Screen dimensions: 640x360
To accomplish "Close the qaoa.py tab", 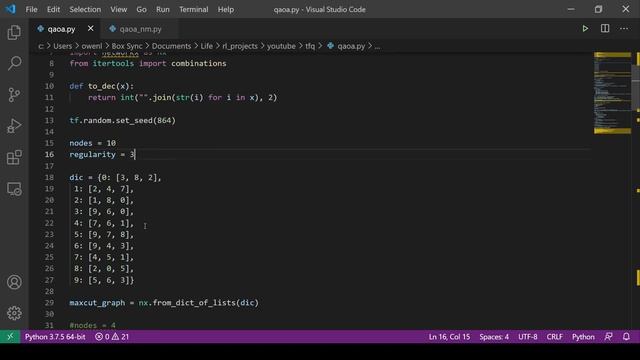I will click(91, 29).
